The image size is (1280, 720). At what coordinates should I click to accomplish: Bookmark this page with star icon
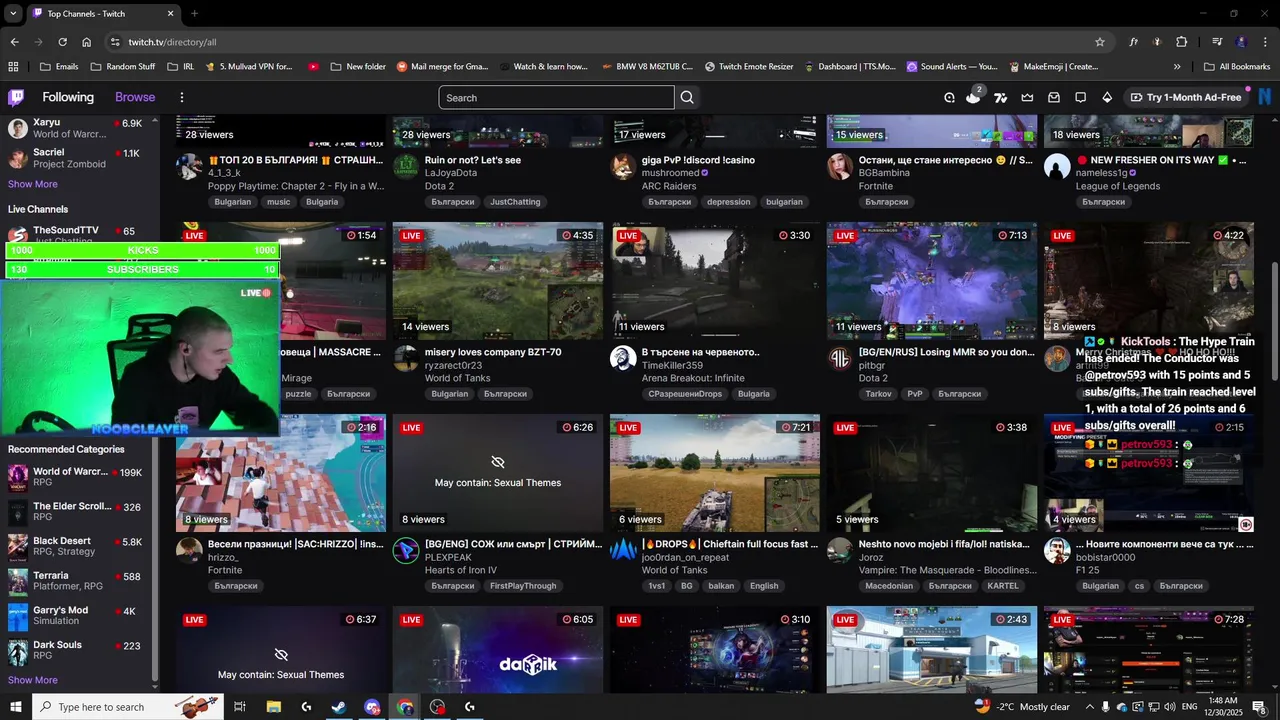pyautogui.click(x=1100, y=42)
